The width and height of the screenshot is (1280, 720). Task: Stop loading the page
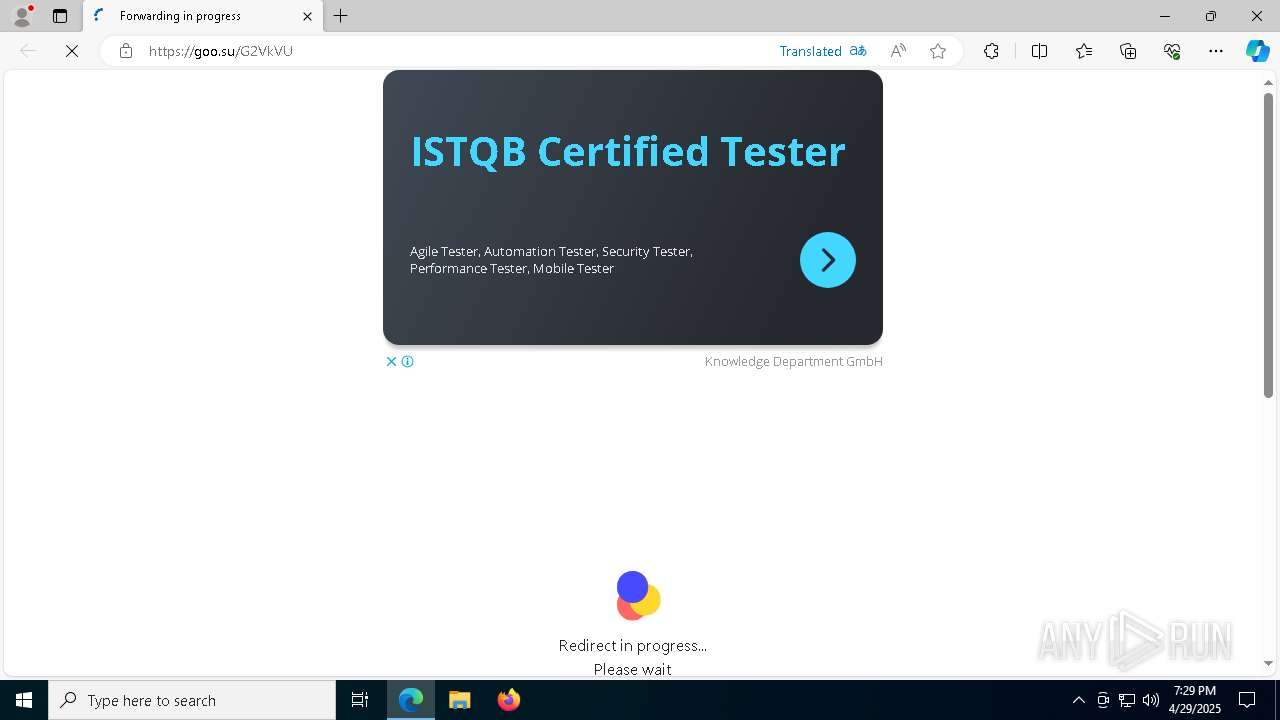[x=72, y=51]
